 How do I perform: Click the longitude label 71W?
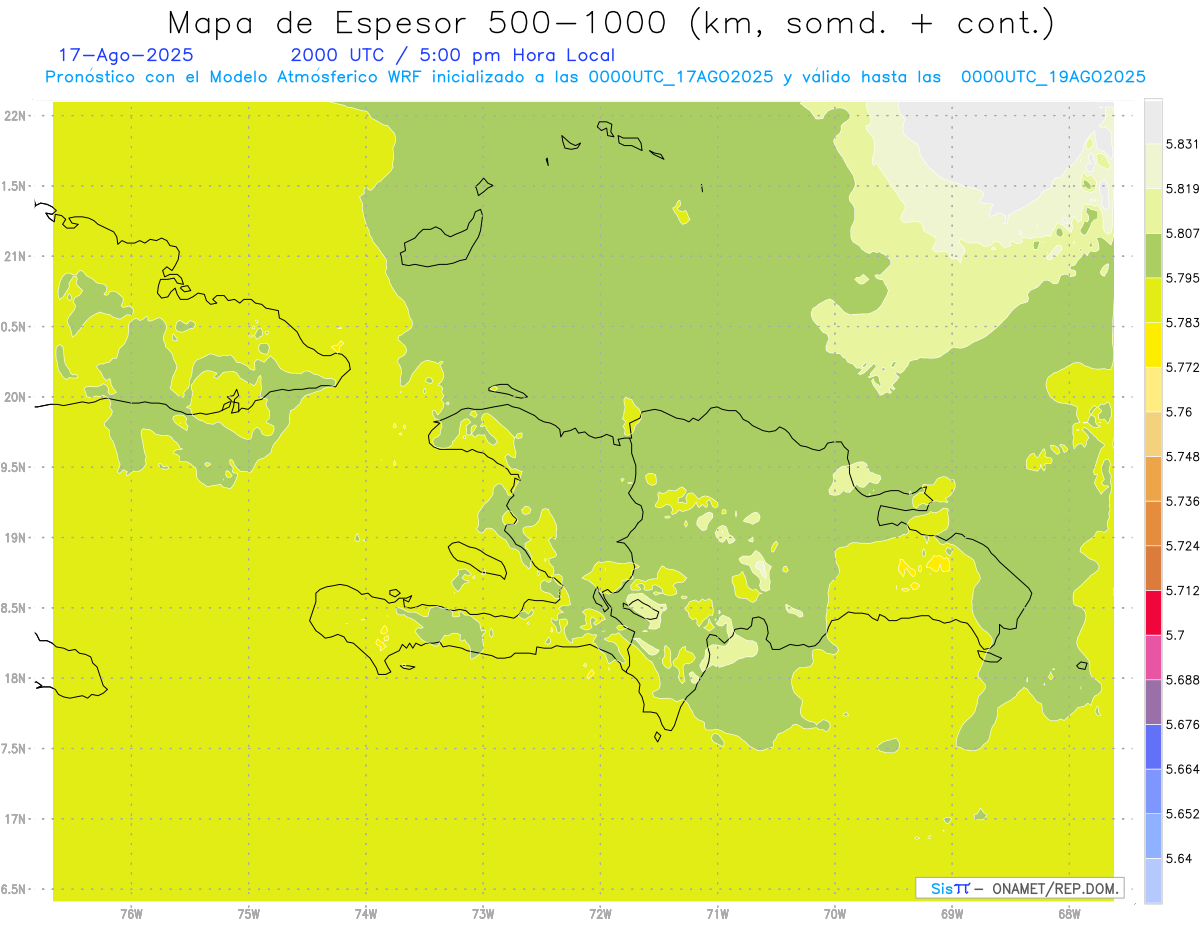[x=717, y=913]
